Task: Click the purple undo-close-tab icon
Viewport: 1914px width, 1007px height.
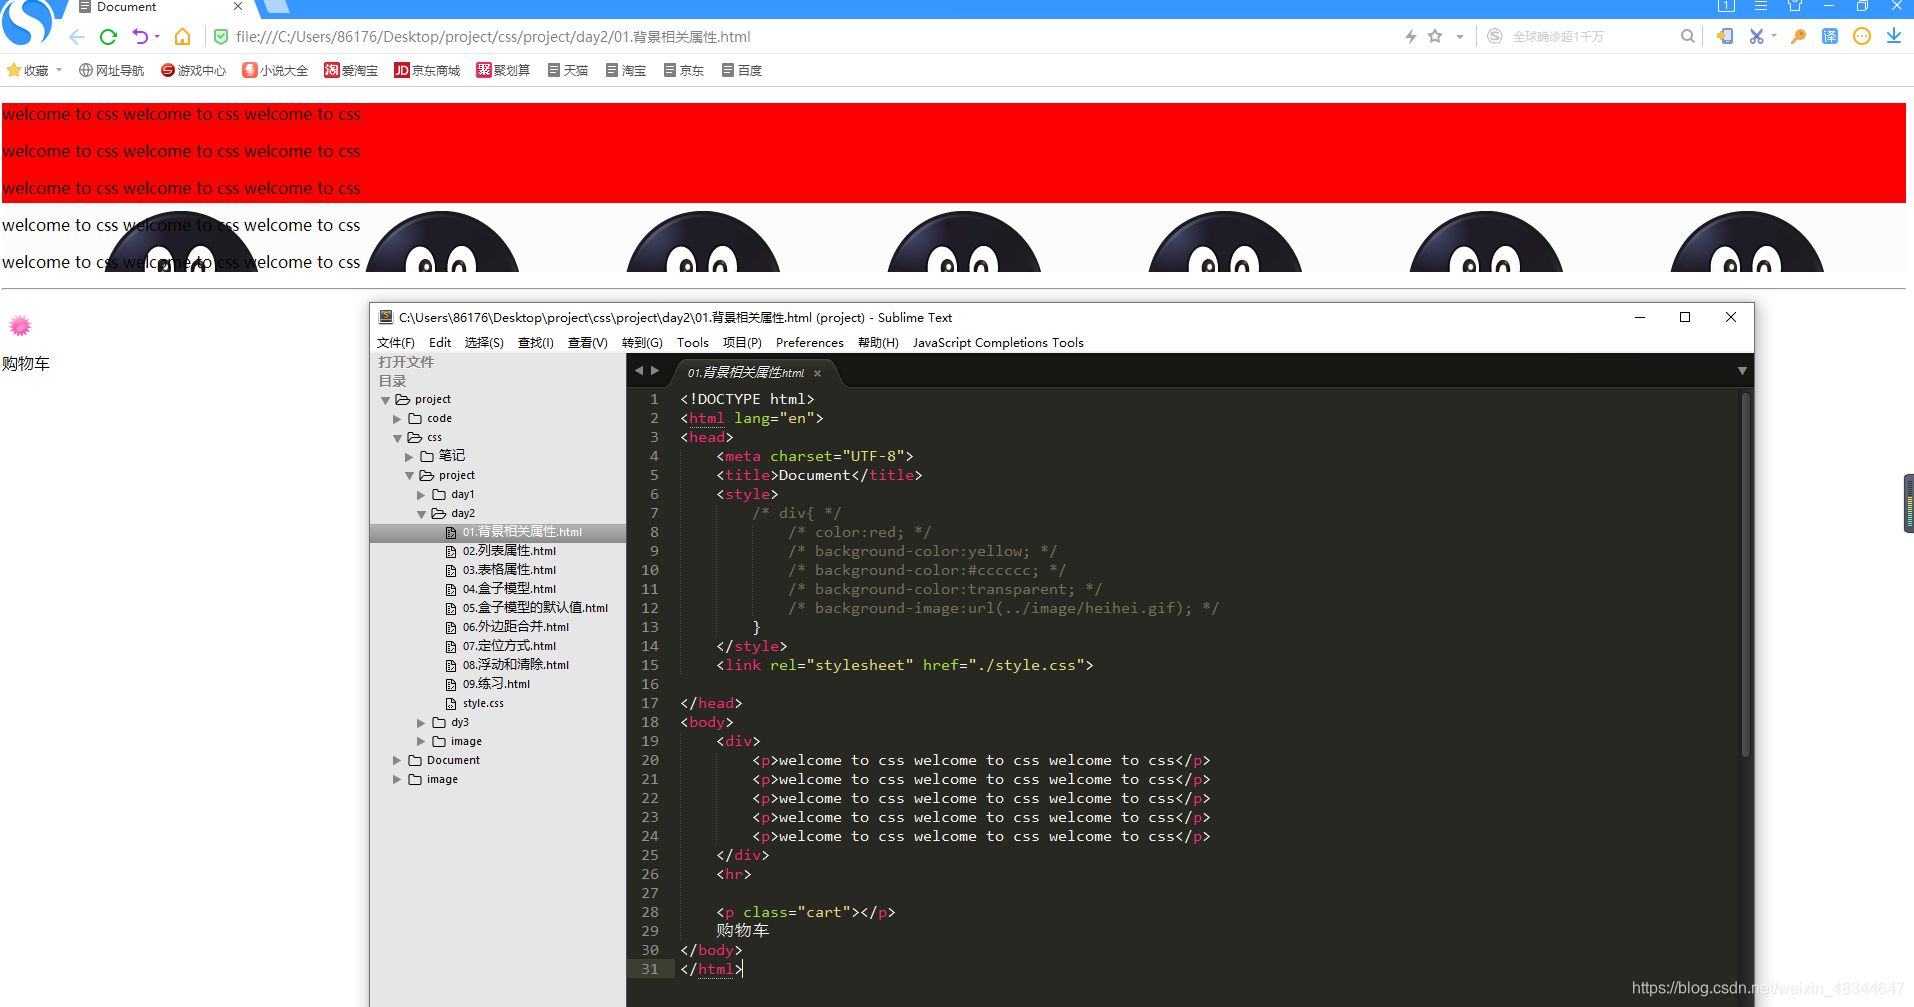Action: tap(140, 37)
